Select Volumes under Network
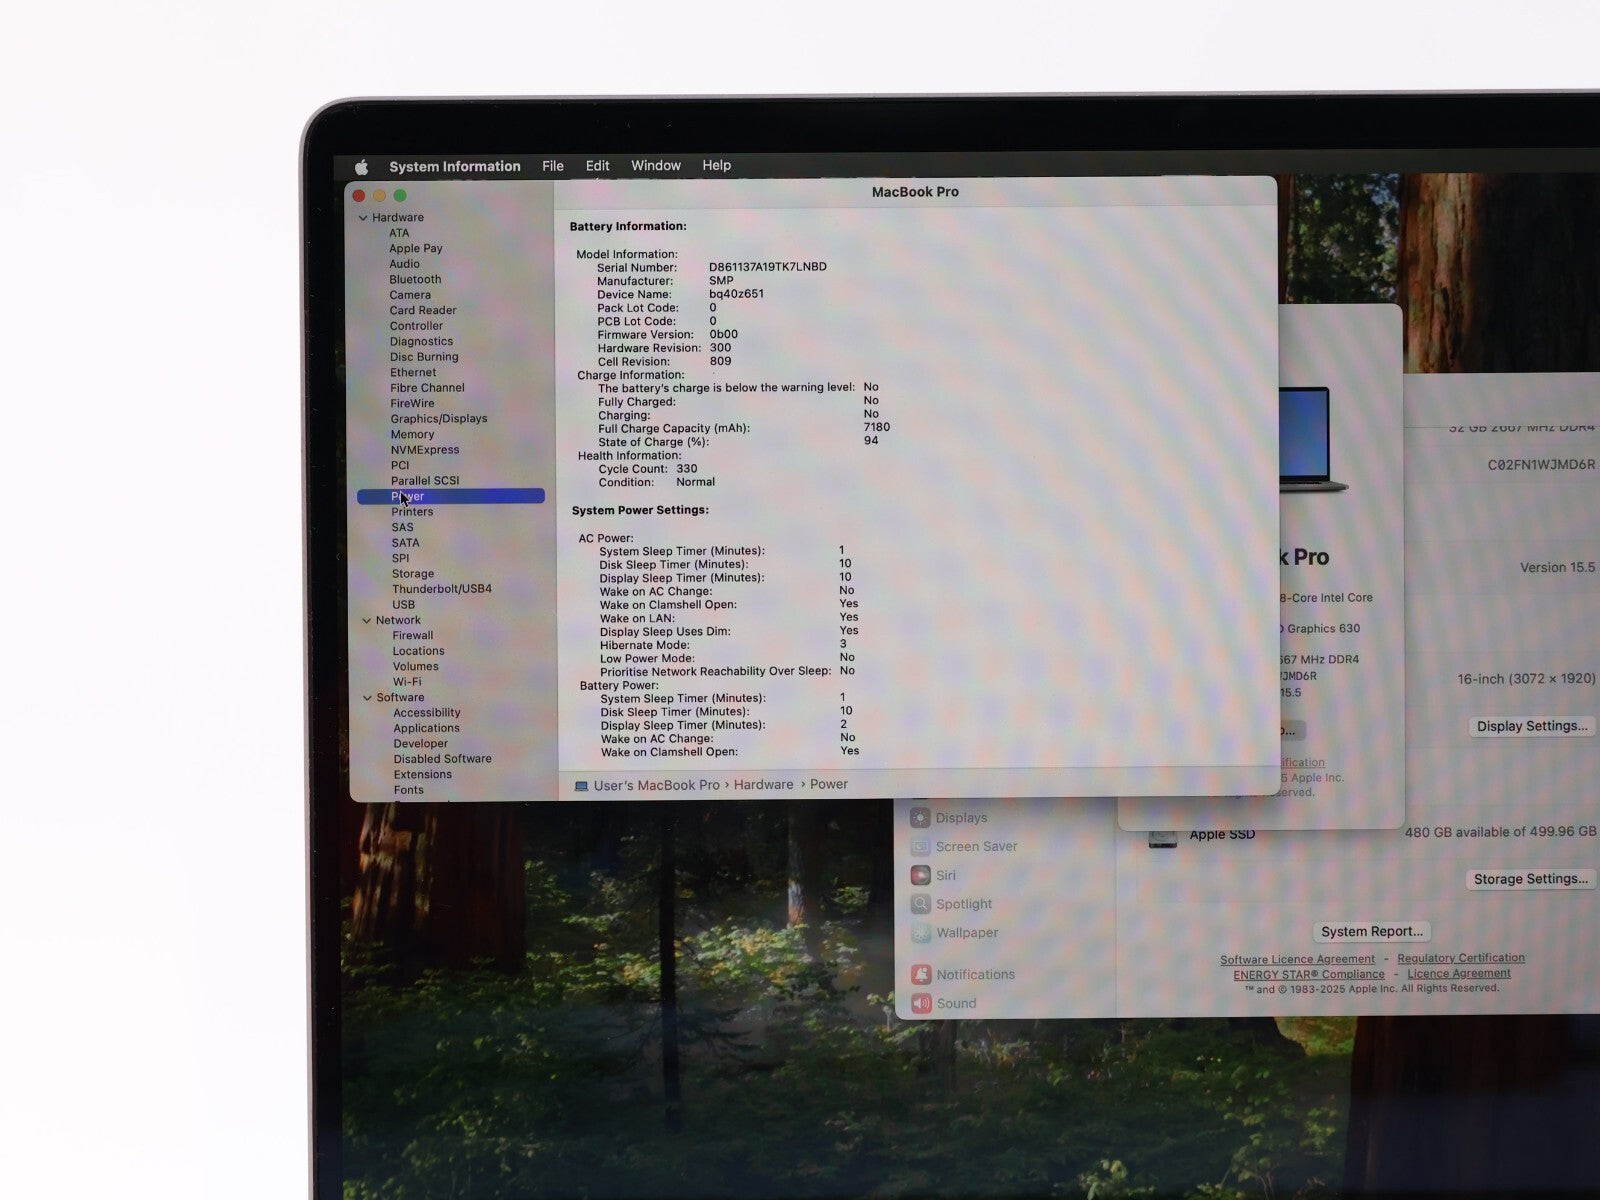 [415, 666]
